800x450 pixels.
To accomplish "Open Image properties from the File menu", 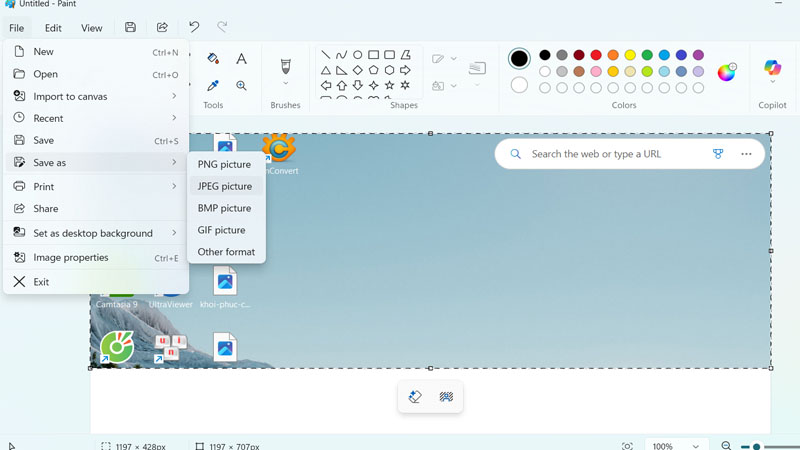I will click(71, 257).
